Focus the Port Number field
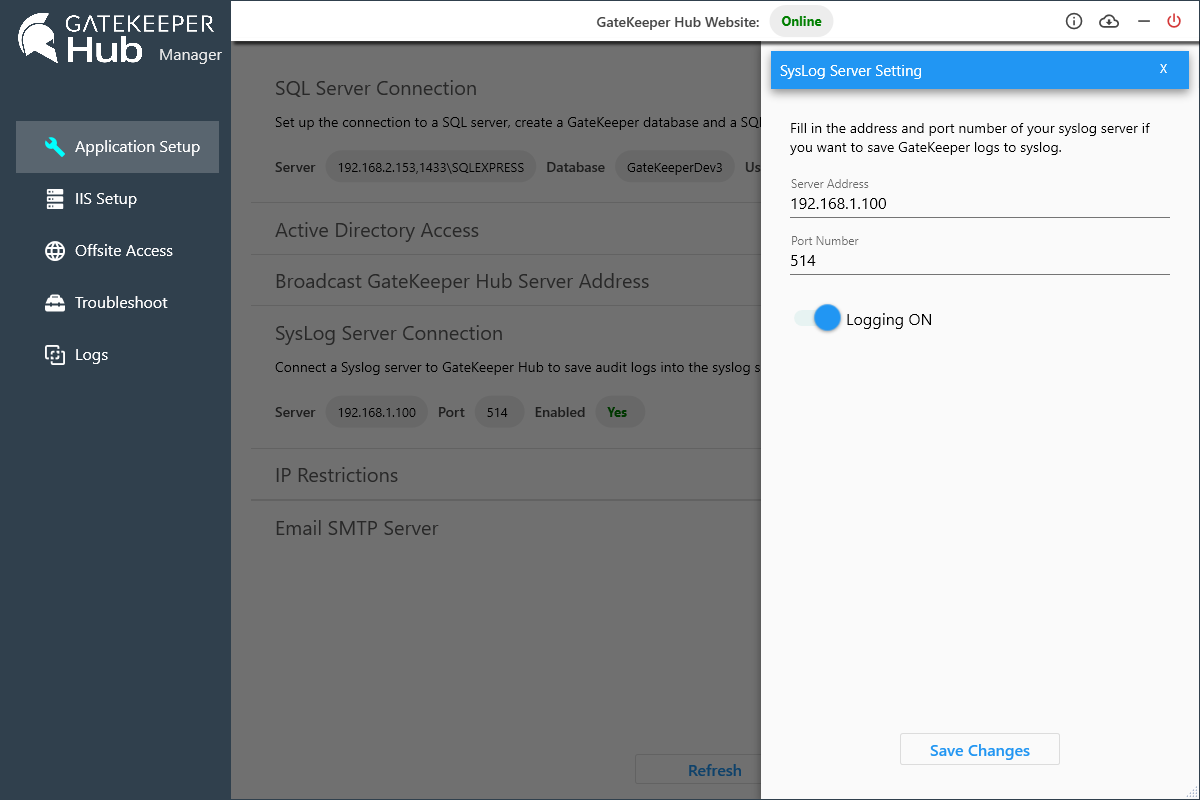Screen dimensions: 1200x800 979,261
